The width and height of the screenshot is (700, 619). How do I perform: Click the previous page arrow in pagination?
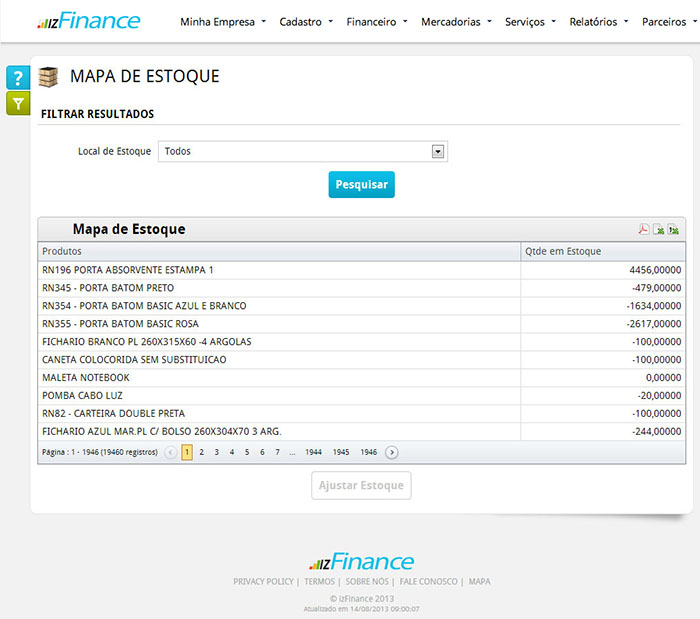[x=171, y=452]
